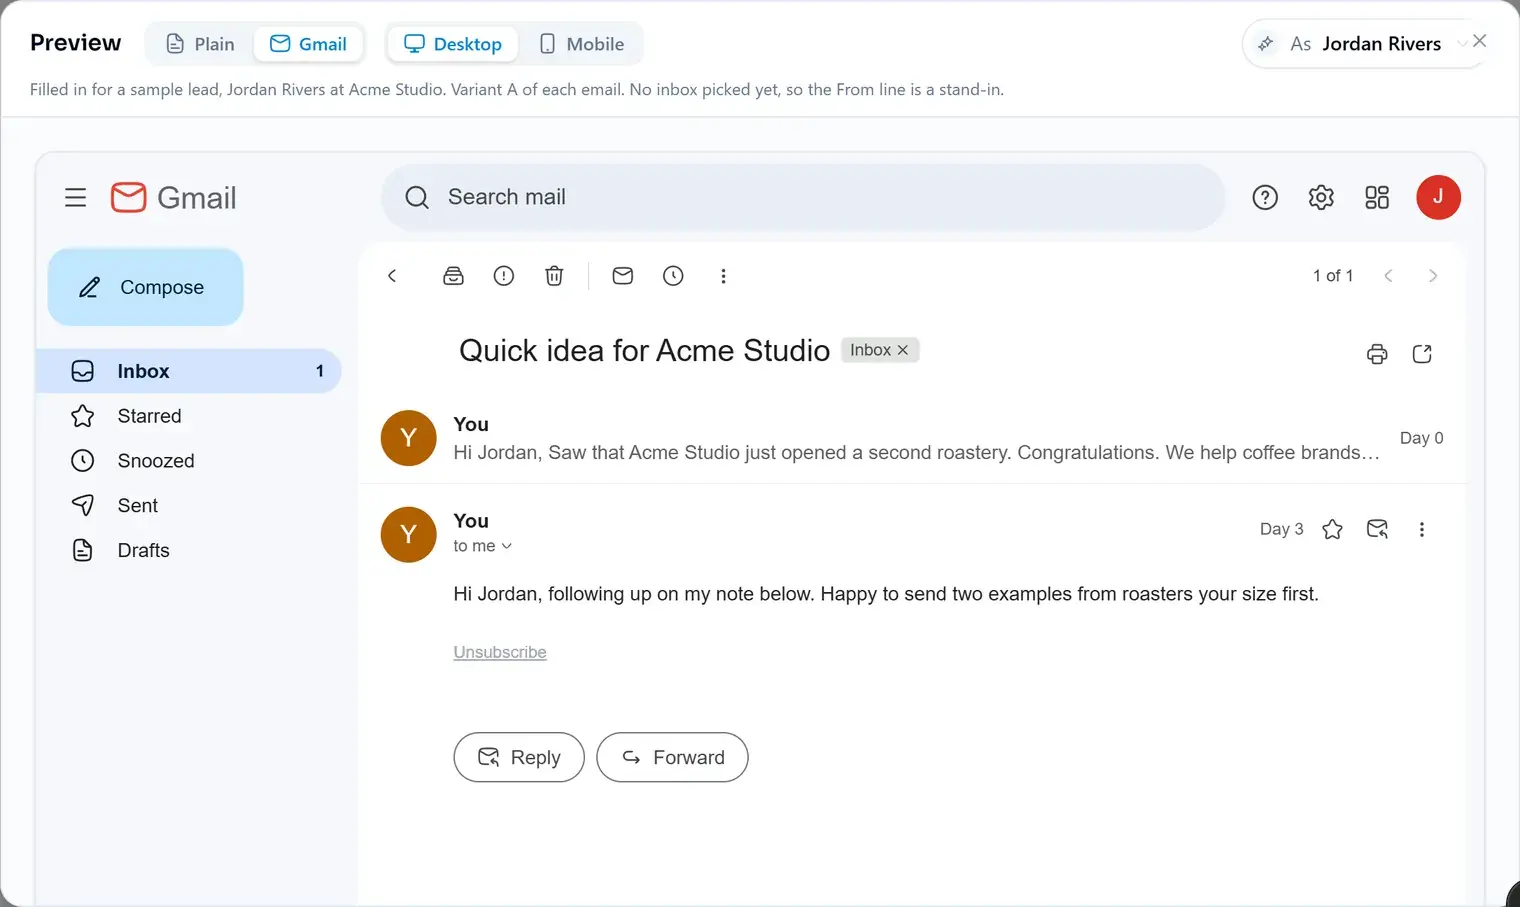Click the 'Day 0' timestamp
Viewport: 1520px width, 907px height.
pyautogui.click(x=1421, y=438)
